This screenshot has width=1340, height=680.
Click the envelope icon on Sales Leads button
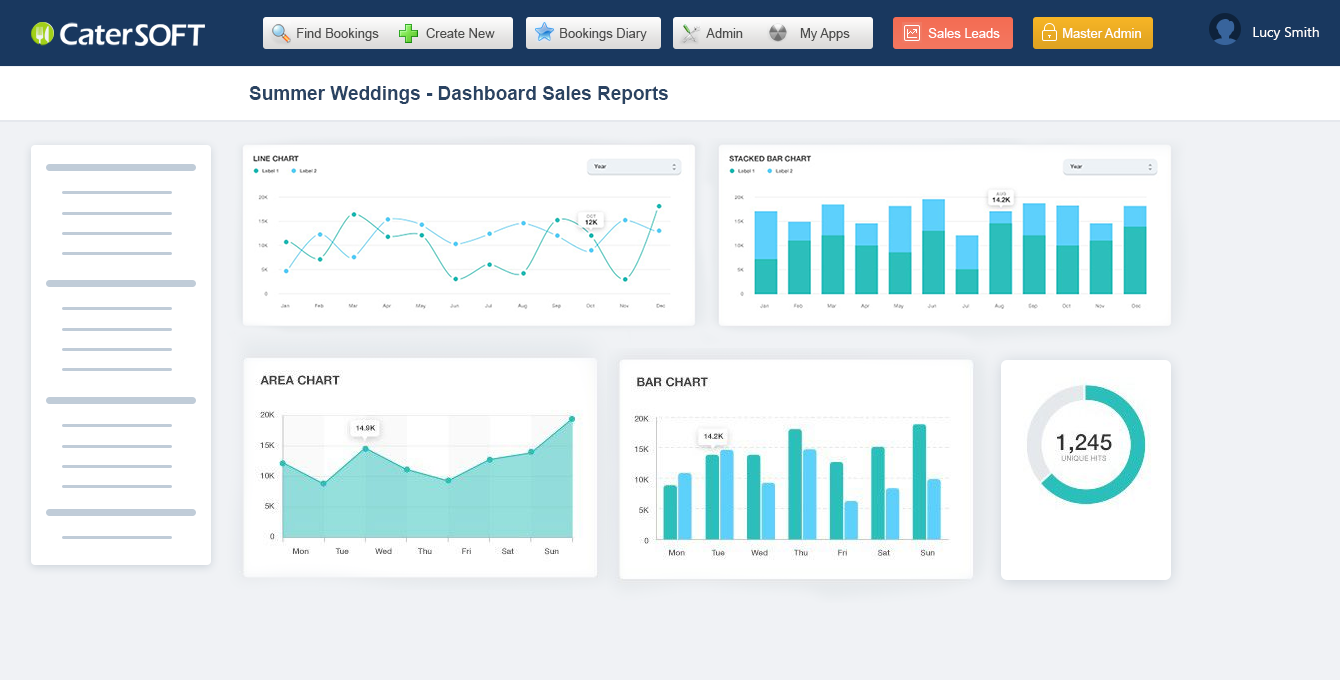(913, 32)
